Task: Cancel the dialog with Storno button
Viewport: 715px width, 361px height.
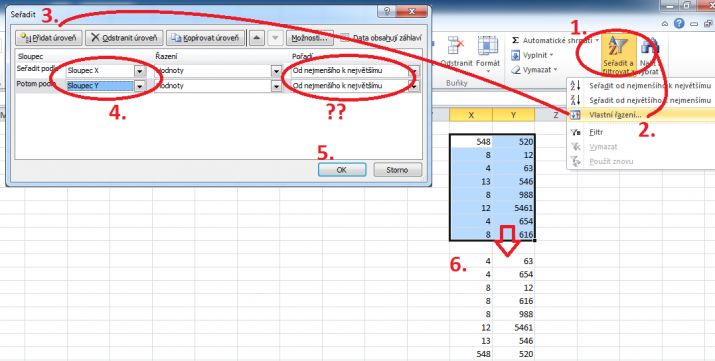Action: (x=397, y=170)
